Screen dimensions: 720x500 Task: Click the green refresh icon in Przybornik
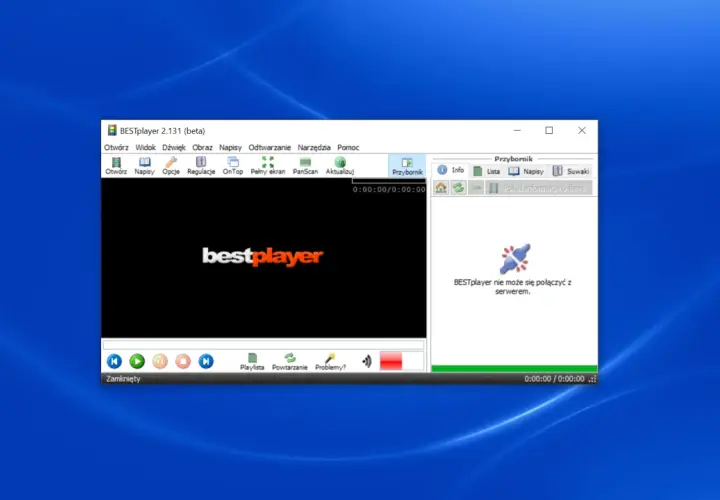[458, 188]
